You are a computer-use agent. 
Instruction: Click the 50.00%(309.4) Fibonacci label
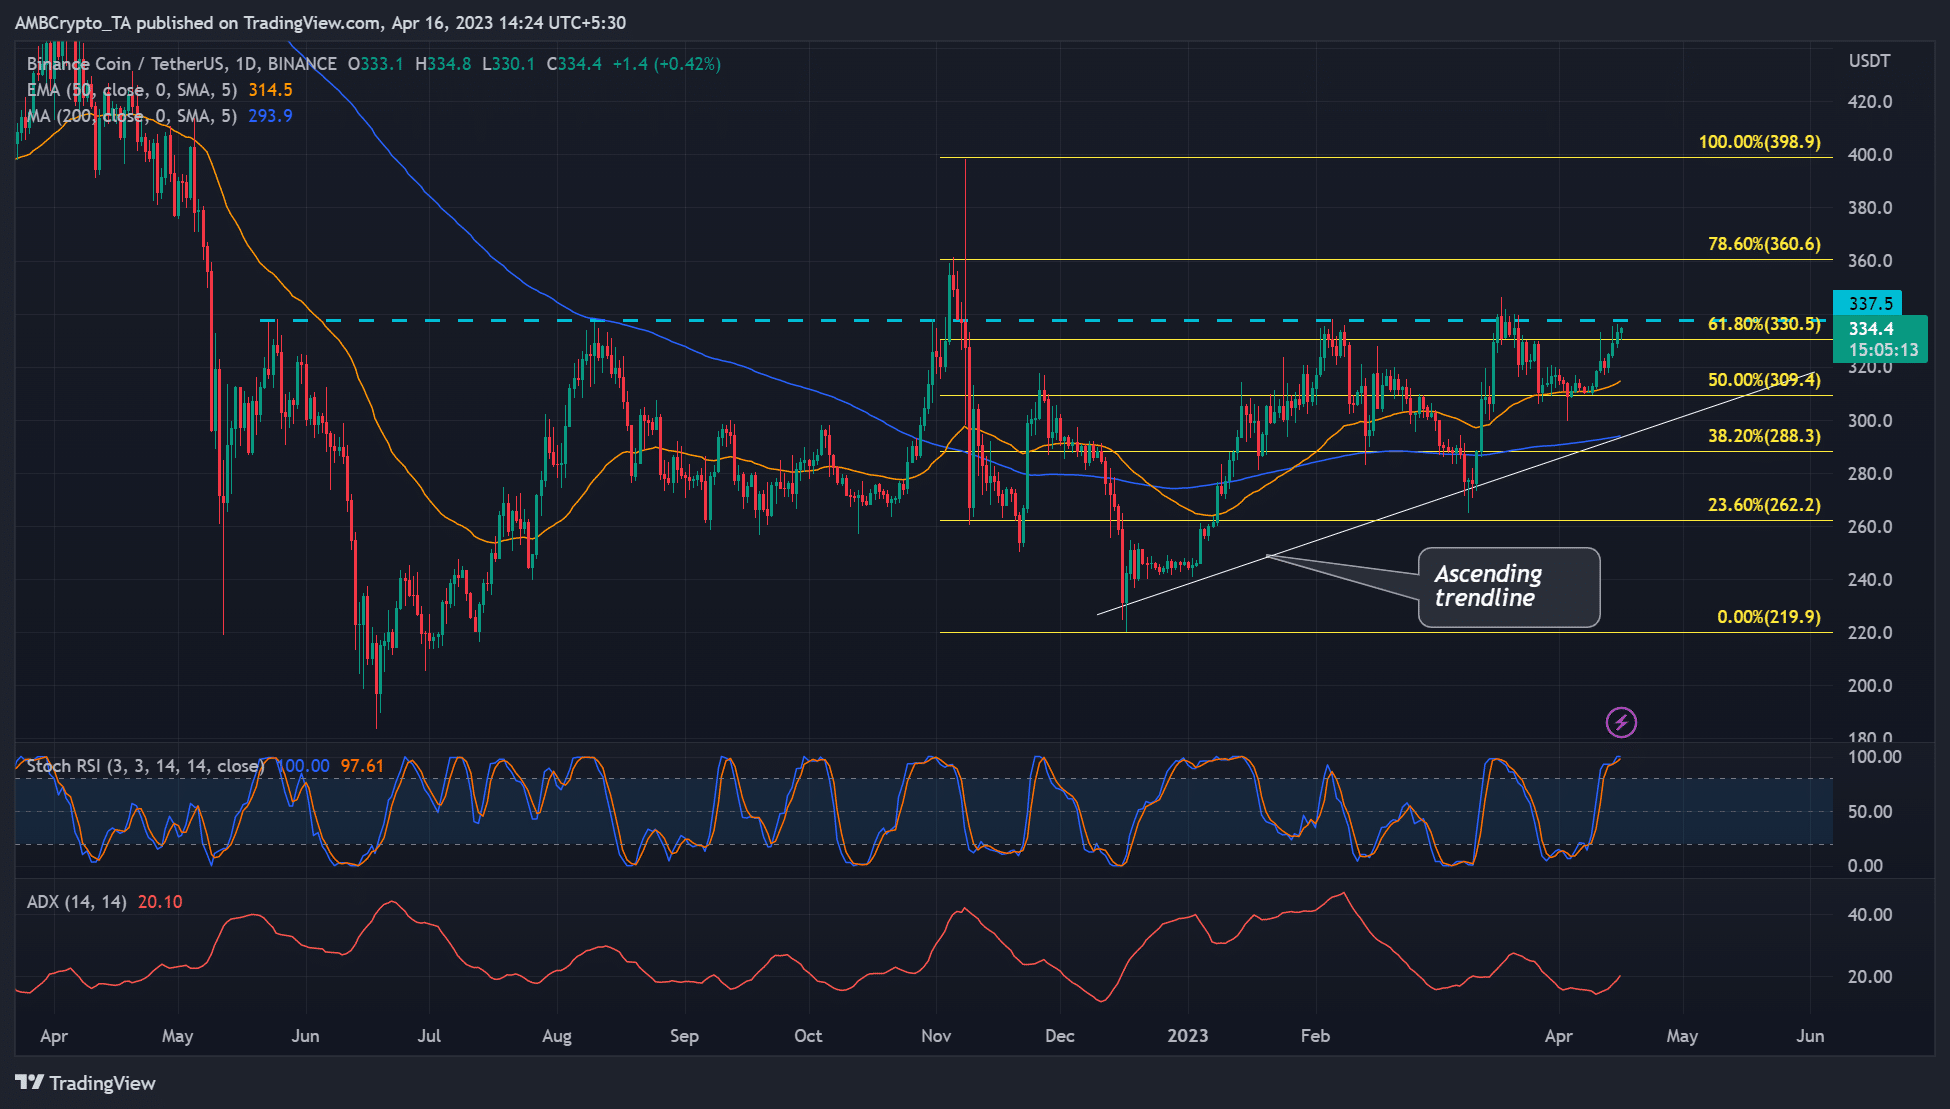[1765, 380]
